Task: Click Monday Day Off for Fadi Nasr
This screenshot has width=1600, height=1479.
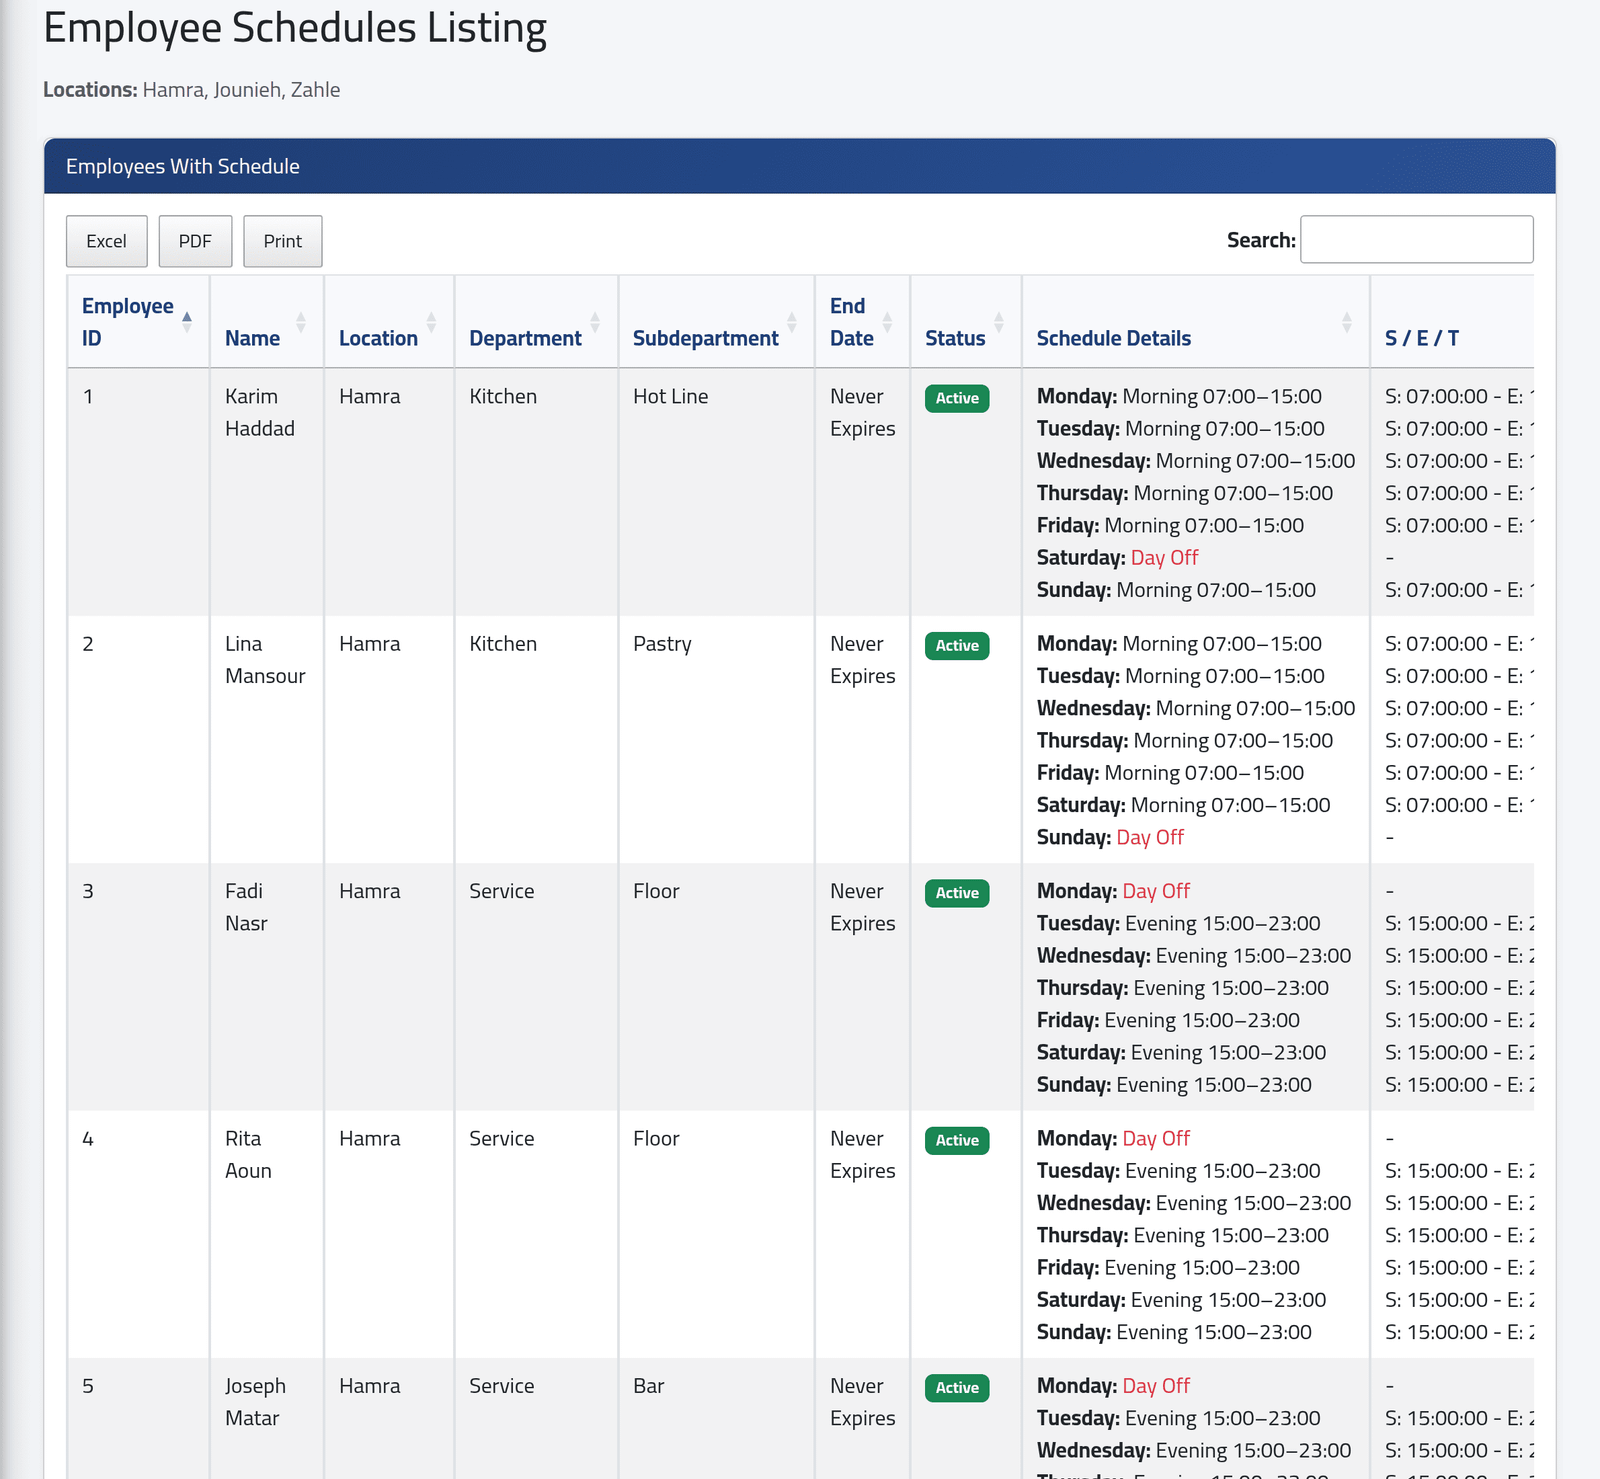Action: pos(1156,891)
